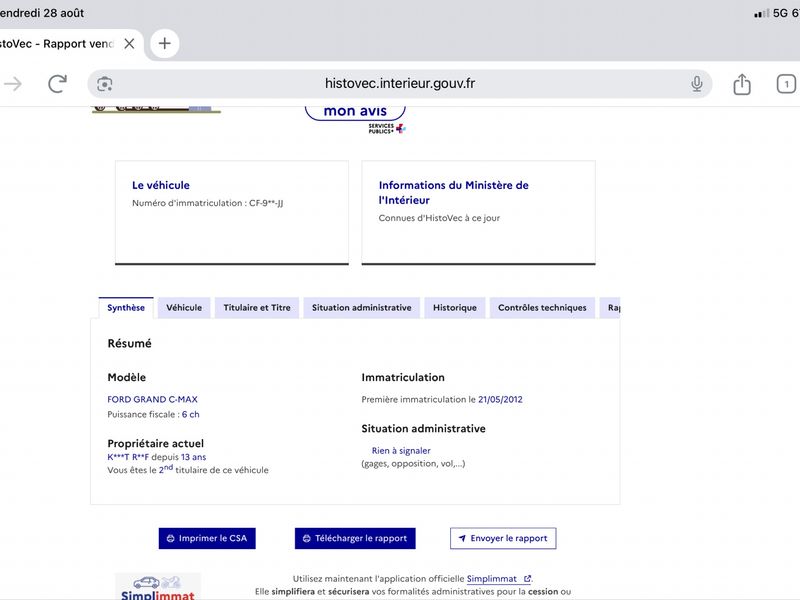Click the '(gages, opposition, vol,...)' note
The image size is (800, 600).
[413, 463]
